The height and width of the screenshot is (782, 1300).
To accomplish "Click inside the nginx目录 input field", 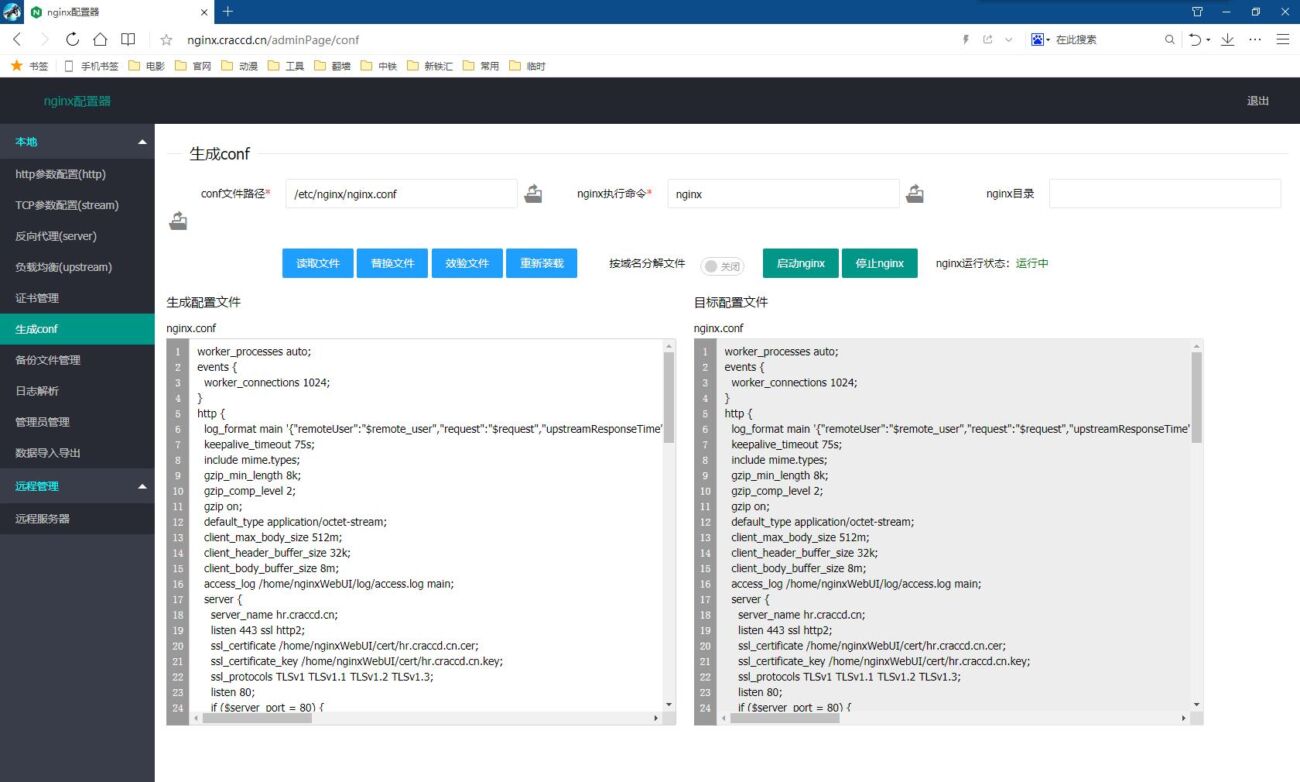I will (1164, 193).
